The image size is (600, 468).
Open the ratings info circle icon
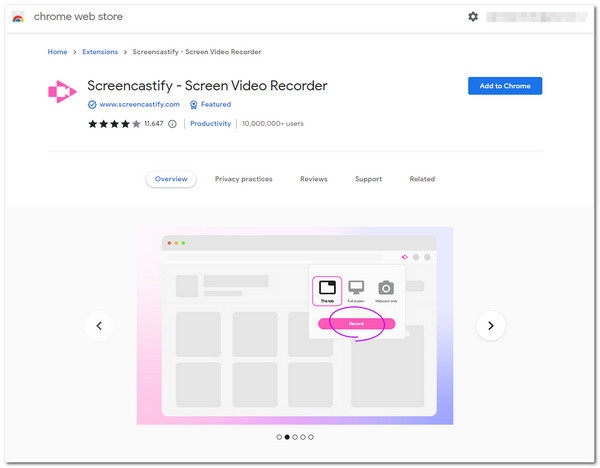pos(173,124)
